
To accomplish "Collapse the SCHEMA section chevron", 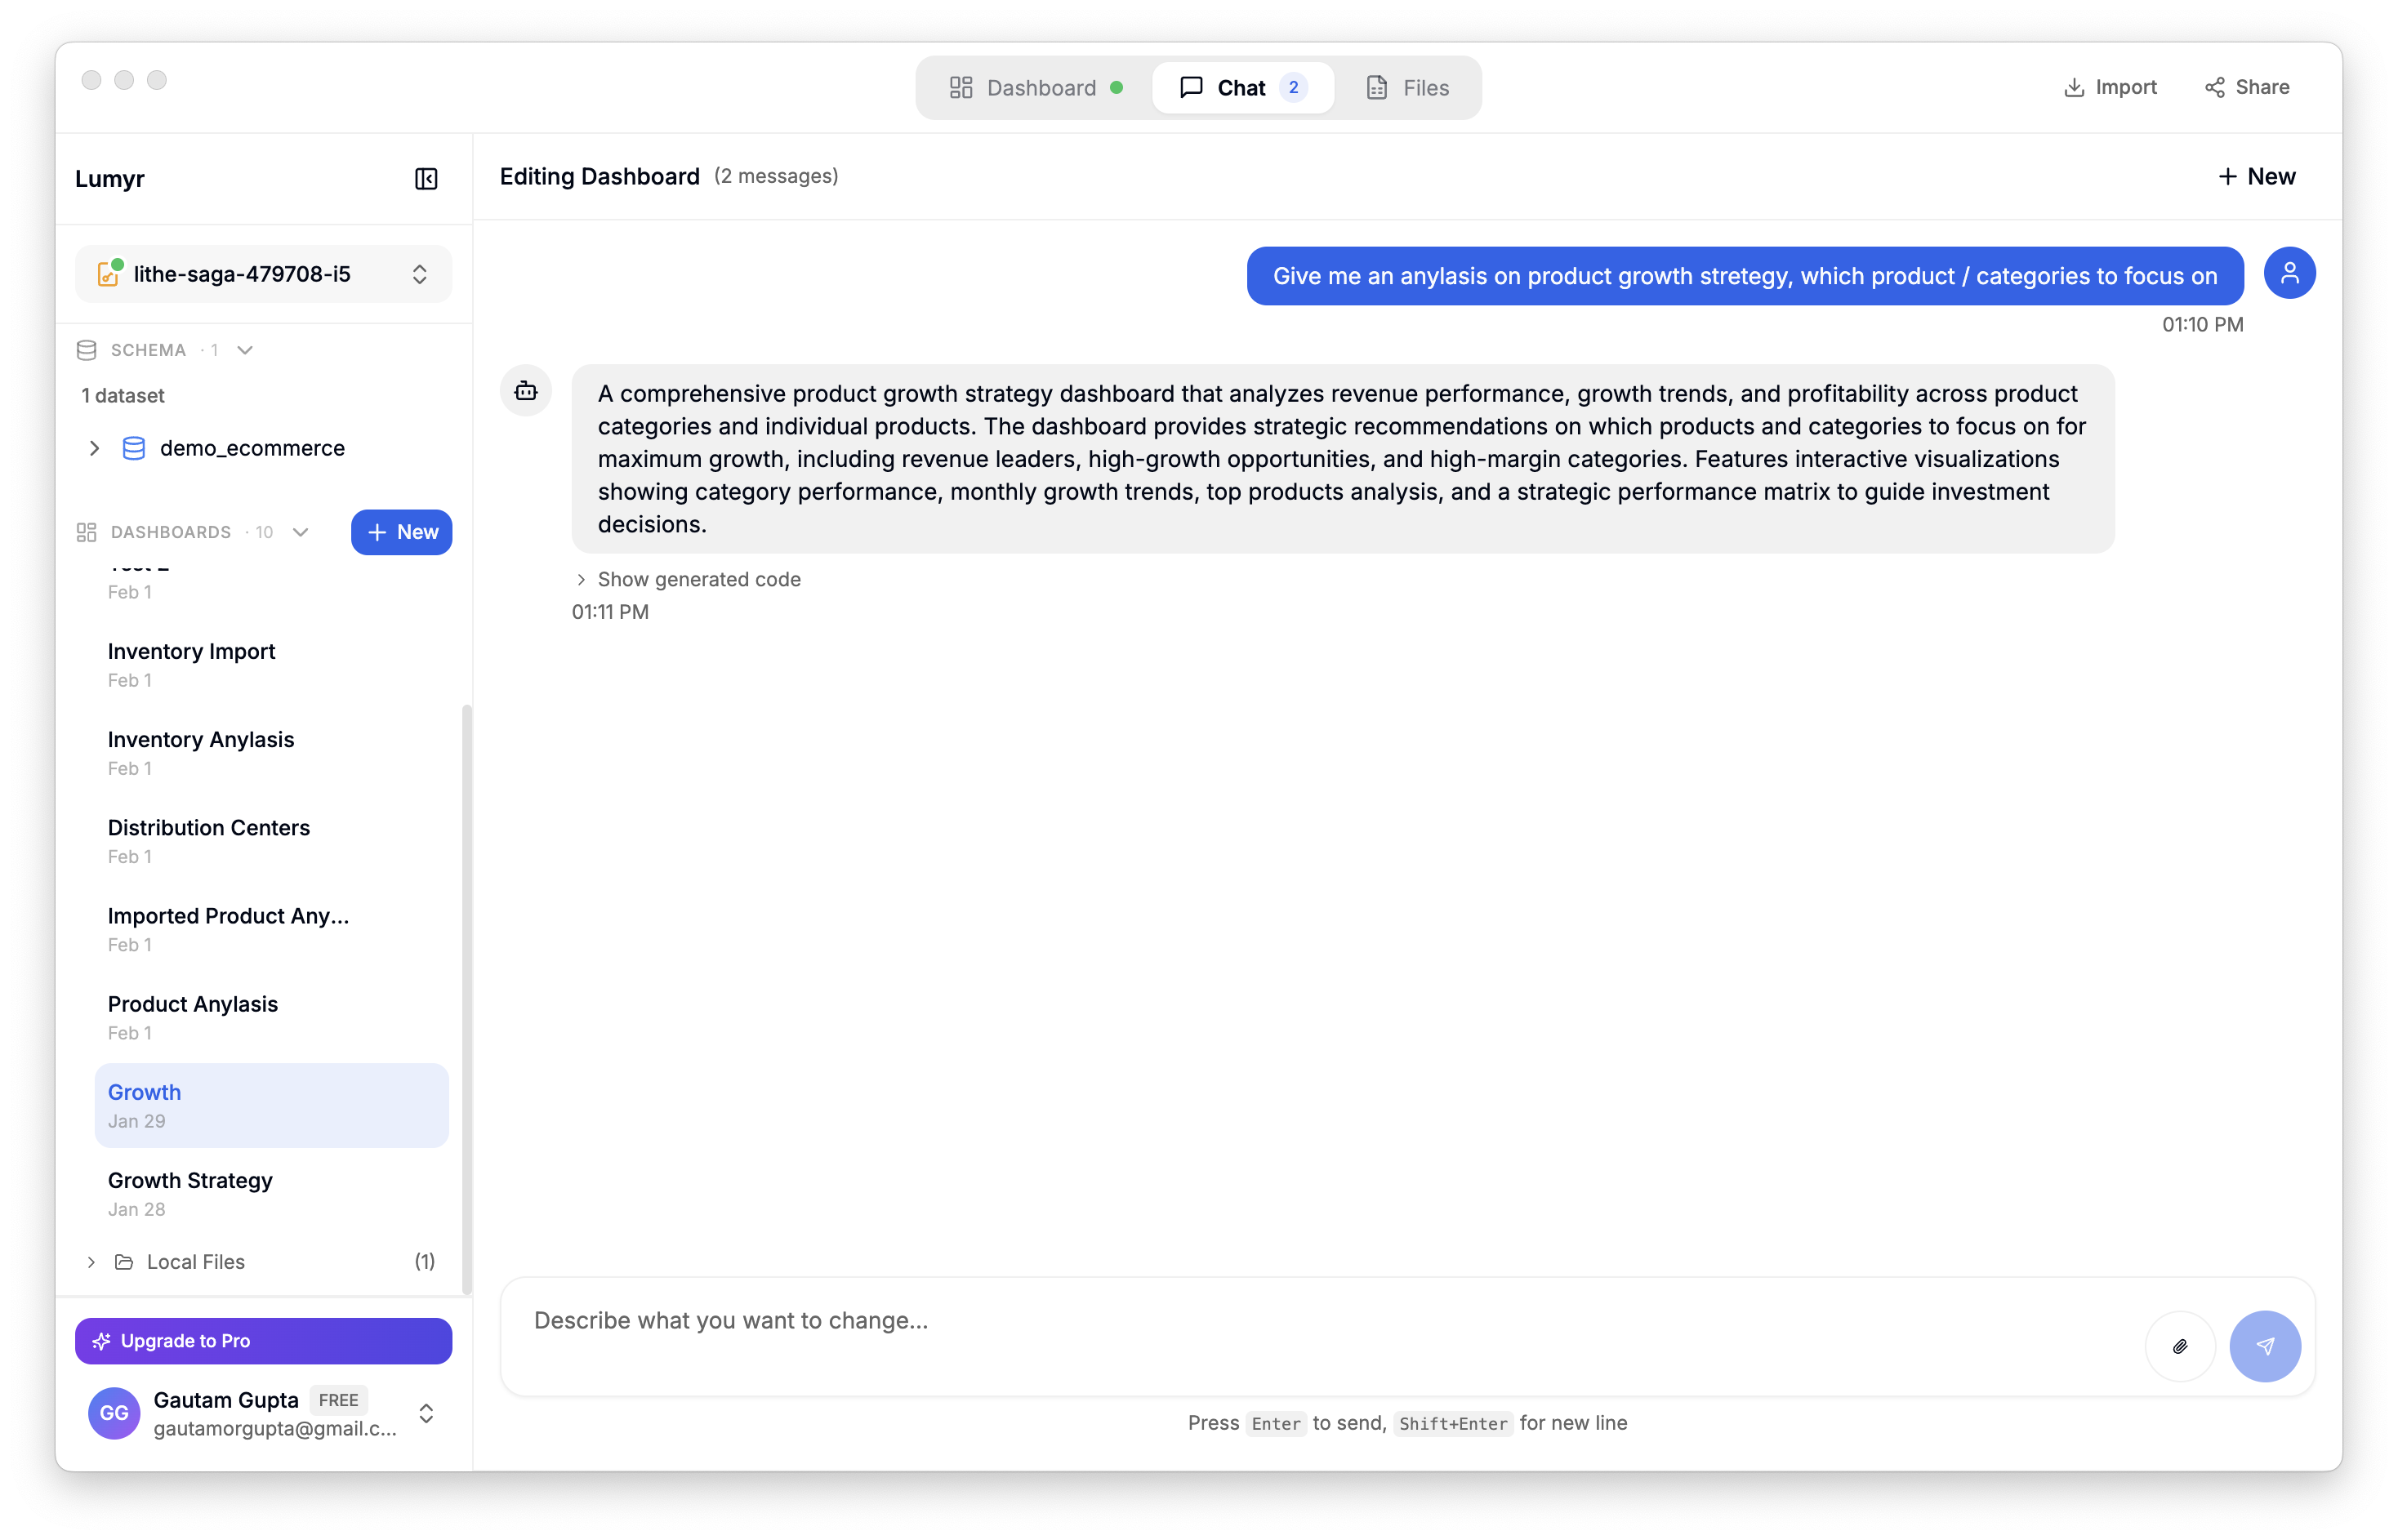I will 245,349.
